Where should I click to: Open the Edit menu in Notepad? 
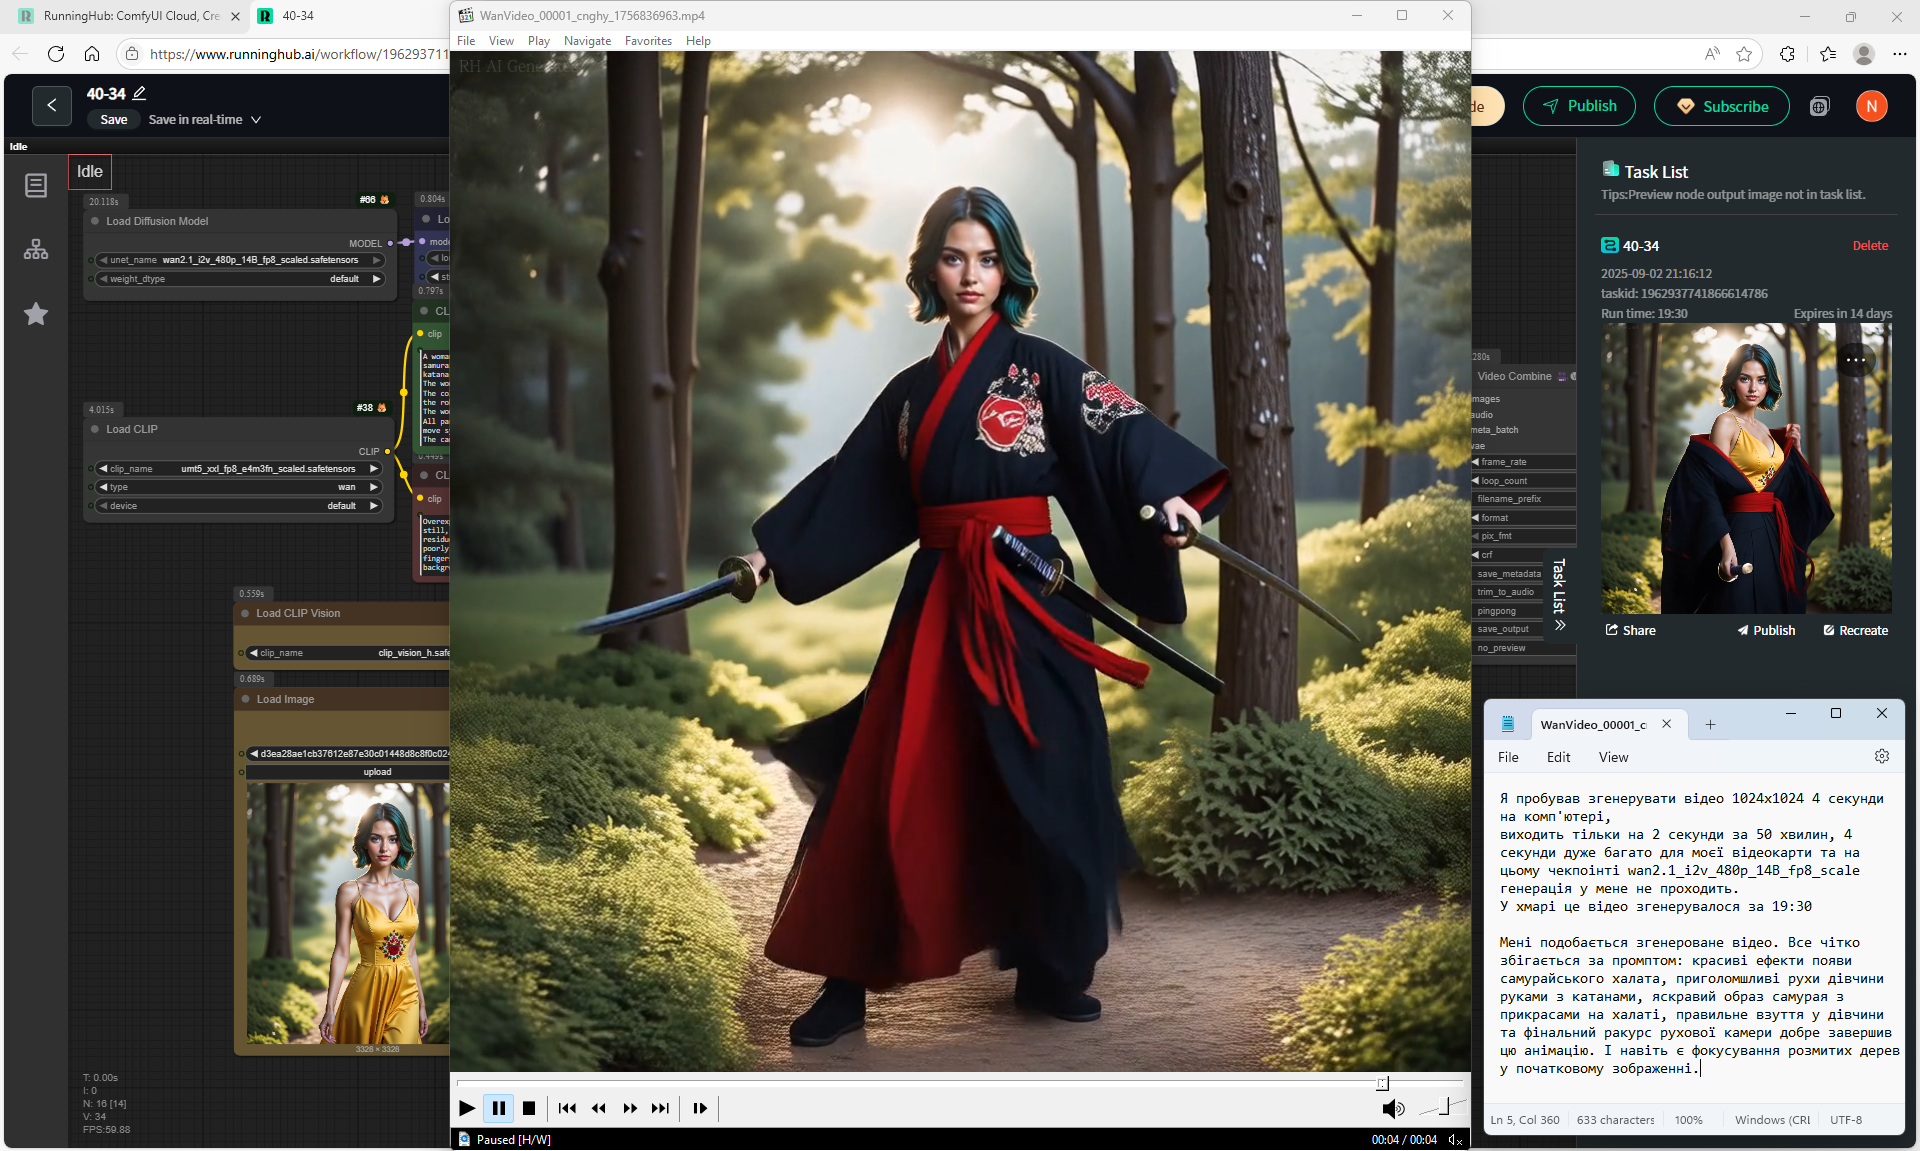click(1558, 757)
